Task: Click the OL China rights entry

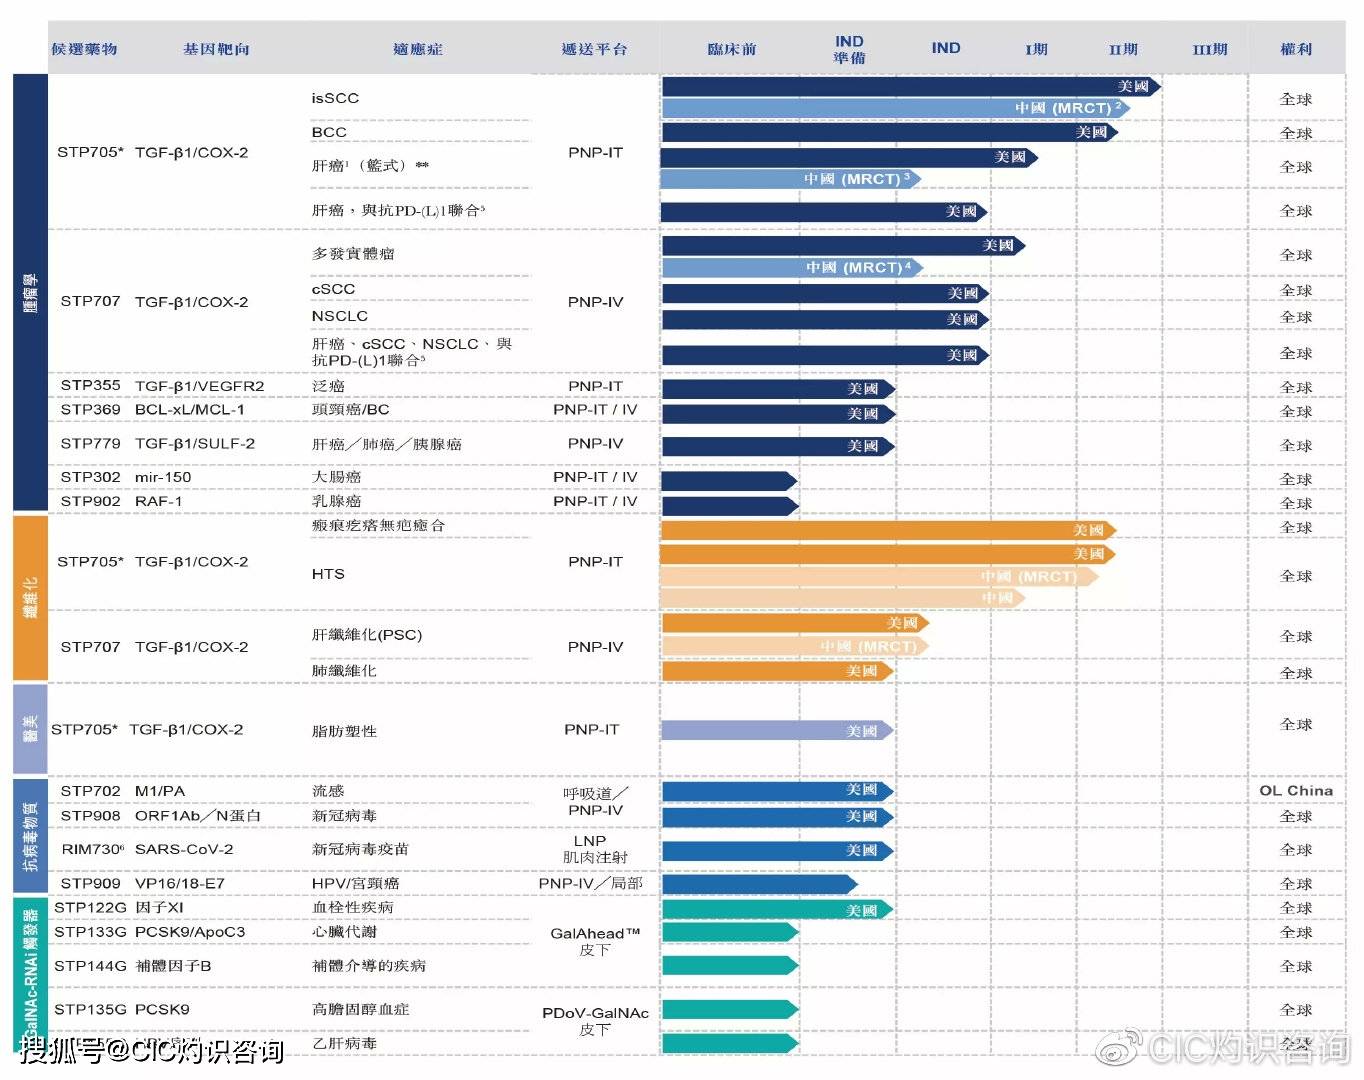Action: pyautogui.click(x=1296, y=791)
